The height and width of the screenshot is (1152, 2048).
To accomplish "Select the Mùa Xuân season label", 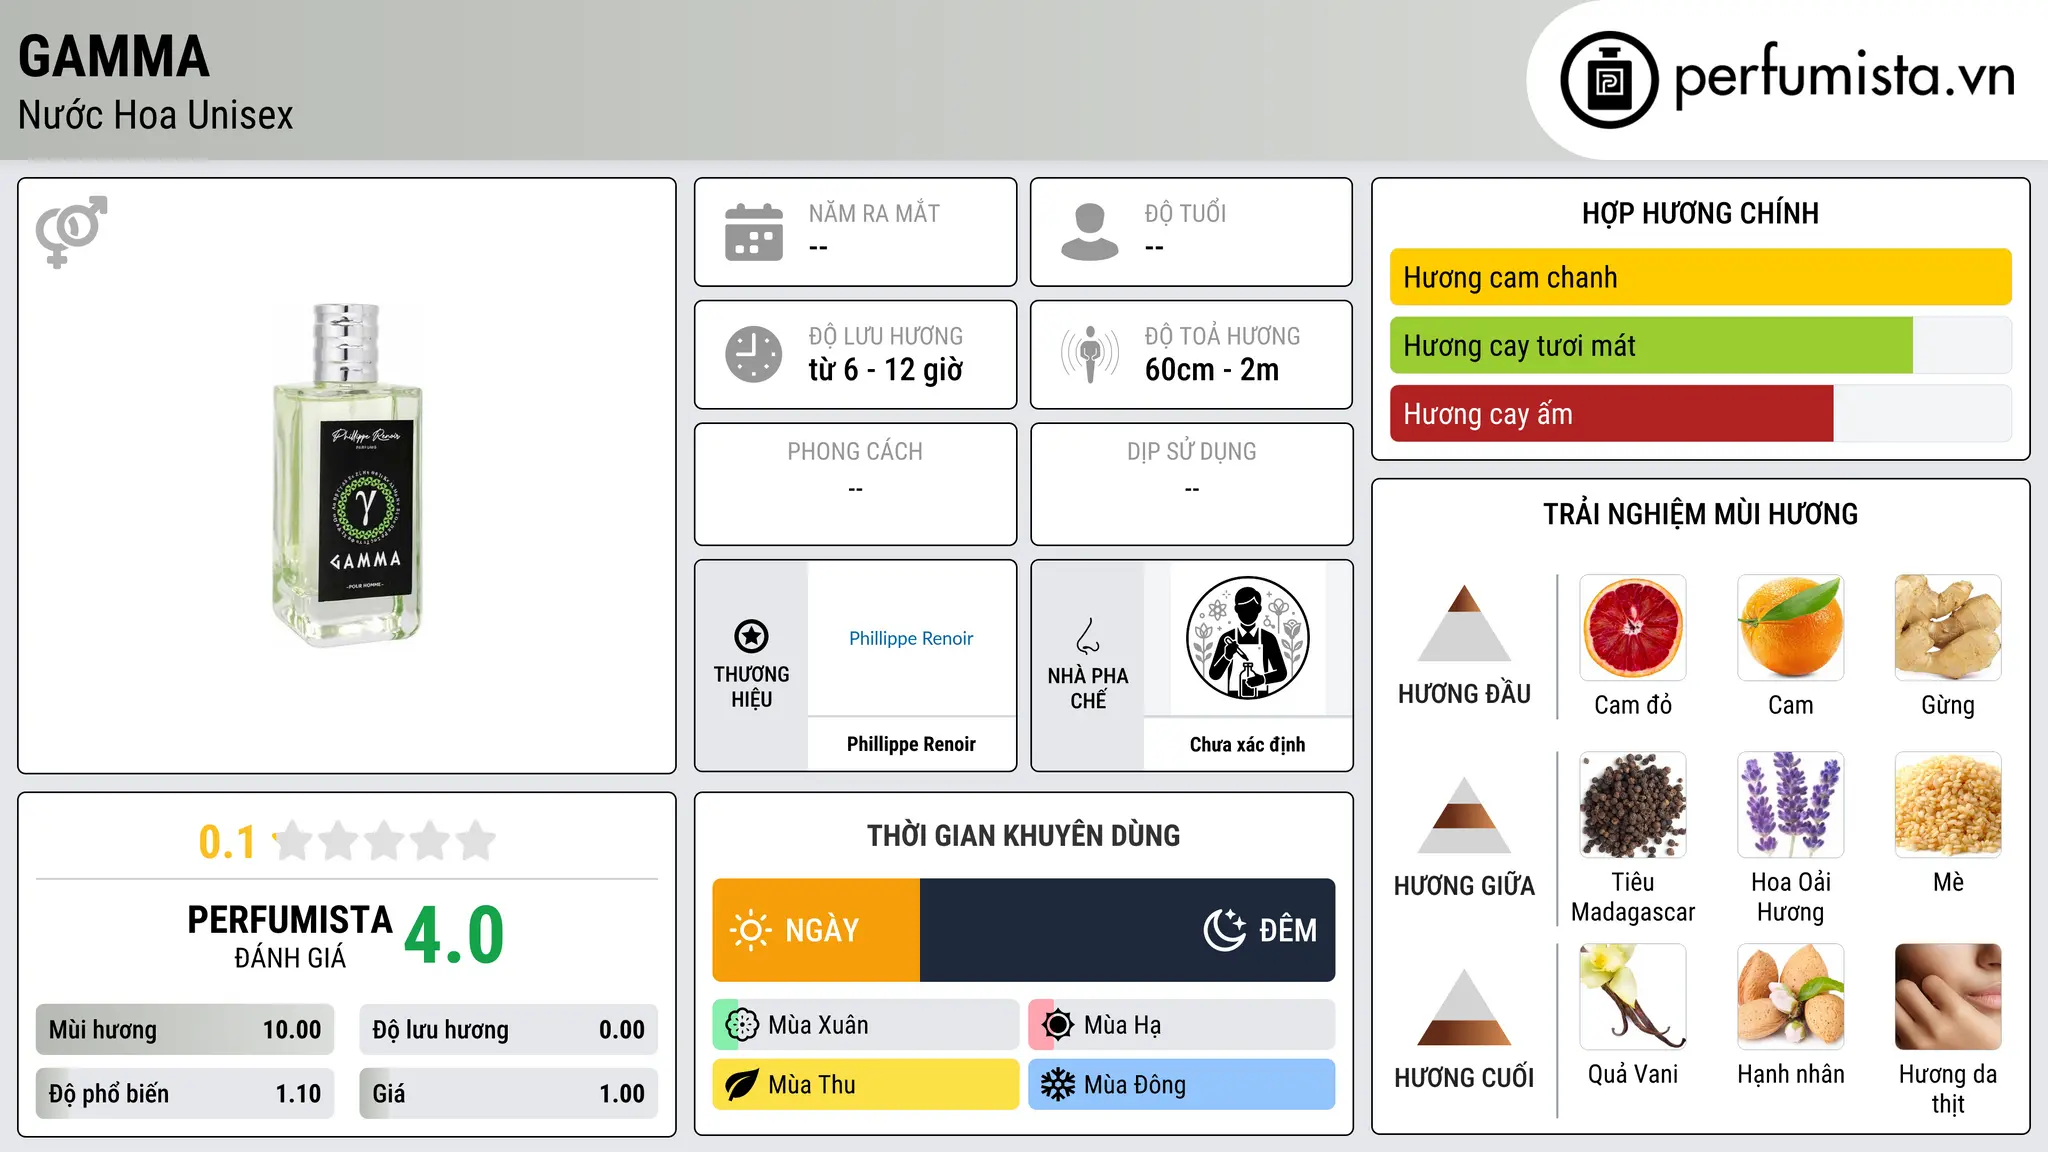I will pos(818,1025).
